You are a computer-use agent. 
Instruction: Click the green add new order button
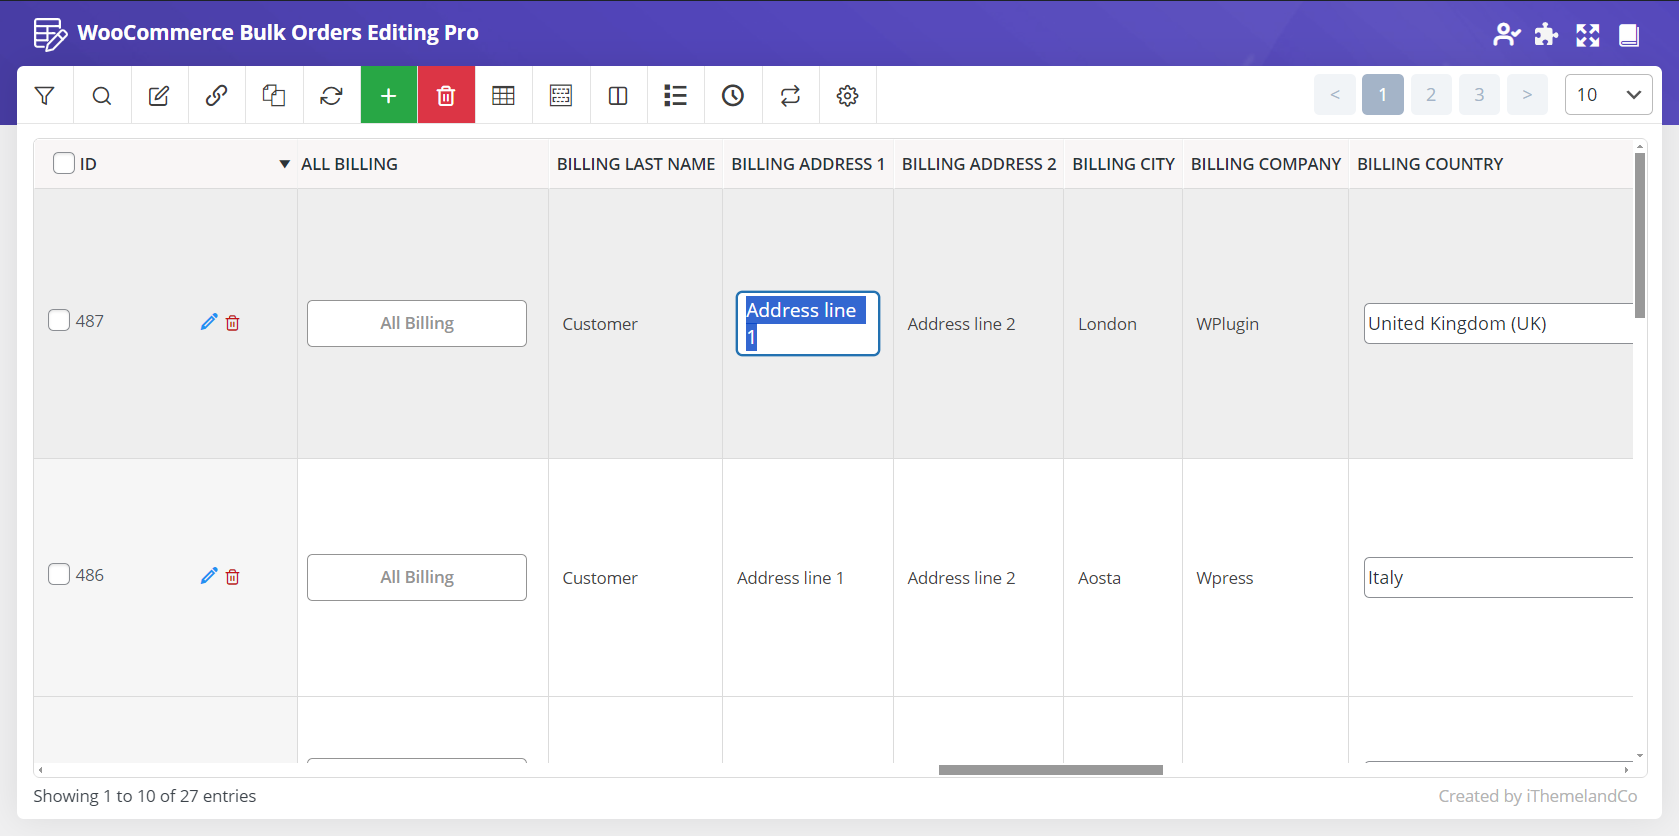389,96
